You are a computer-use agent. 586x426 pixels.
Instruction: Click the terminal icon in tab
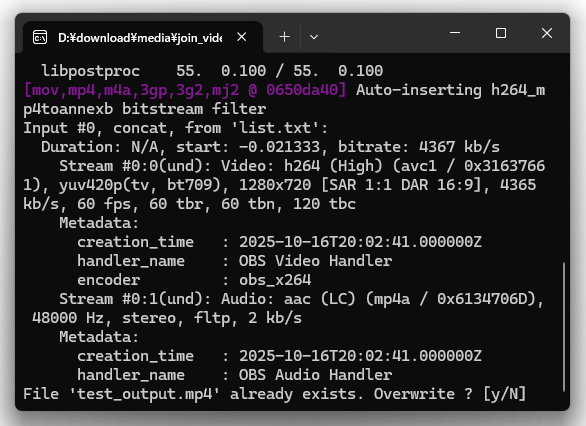coord(40,37)
